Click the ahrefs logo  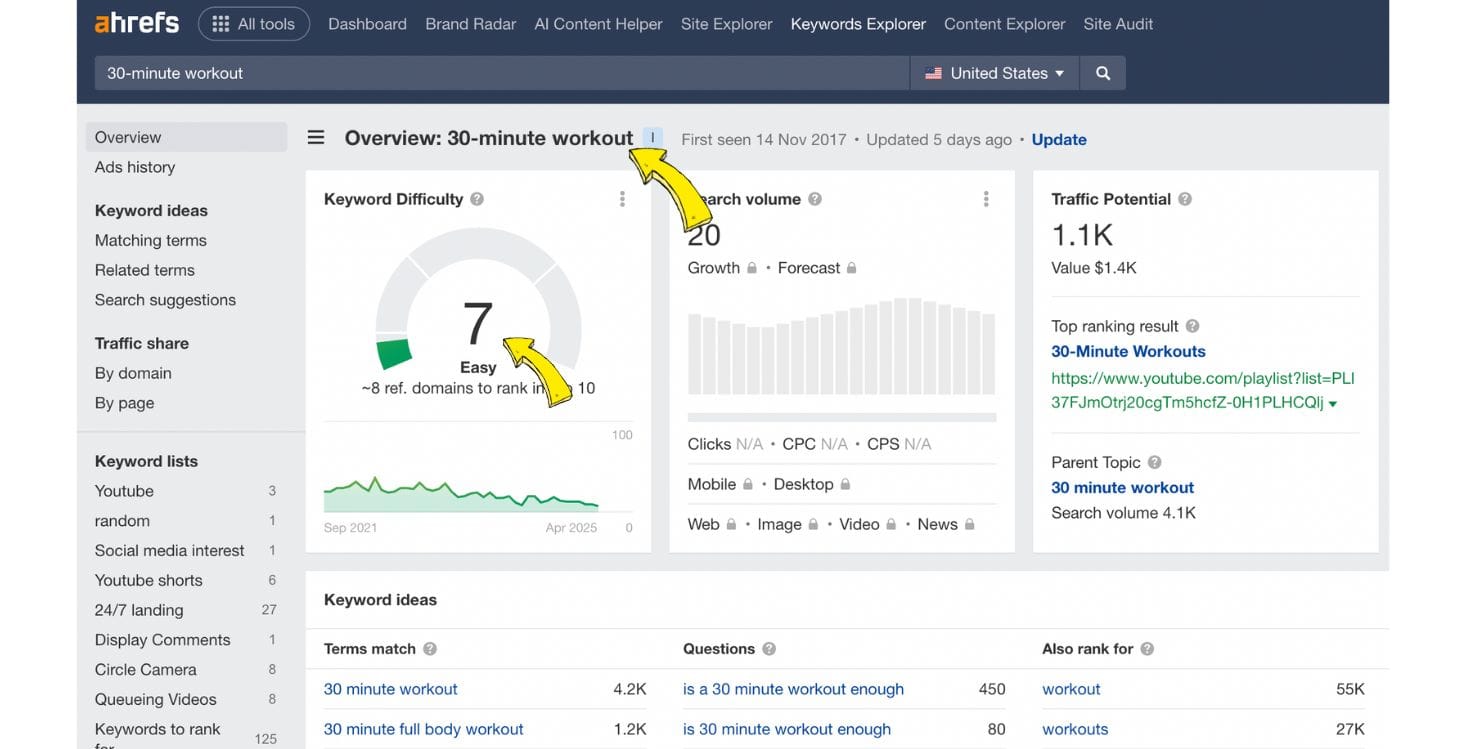point(136,23)
